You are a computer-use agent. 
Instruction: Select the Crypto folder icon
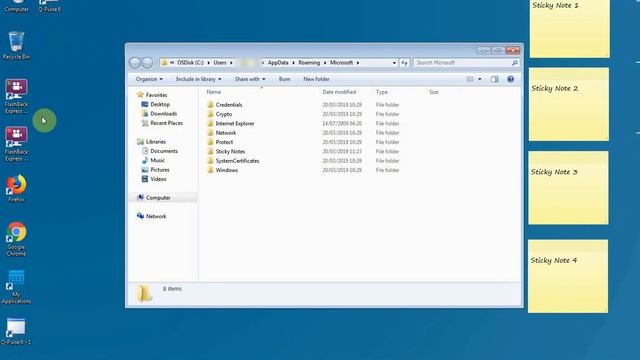click(210, 114)
